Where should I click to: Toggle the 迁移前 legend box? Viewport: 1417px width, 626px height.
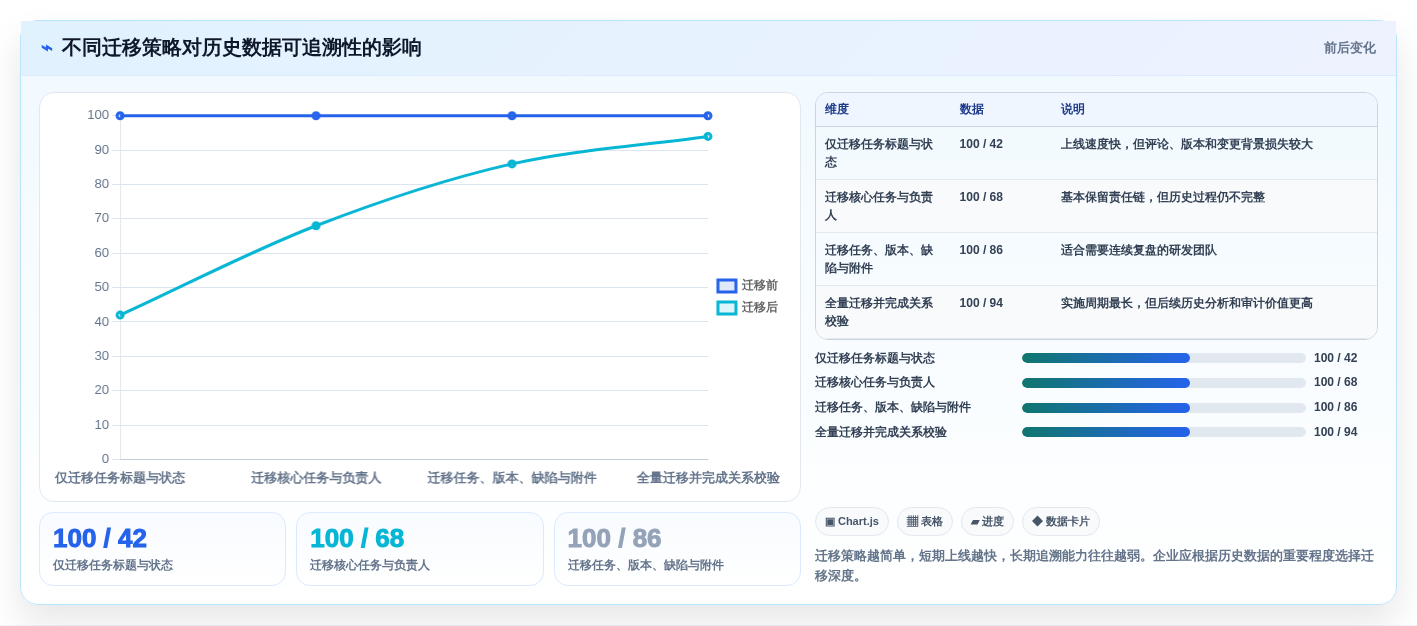(x=727, y=286)
